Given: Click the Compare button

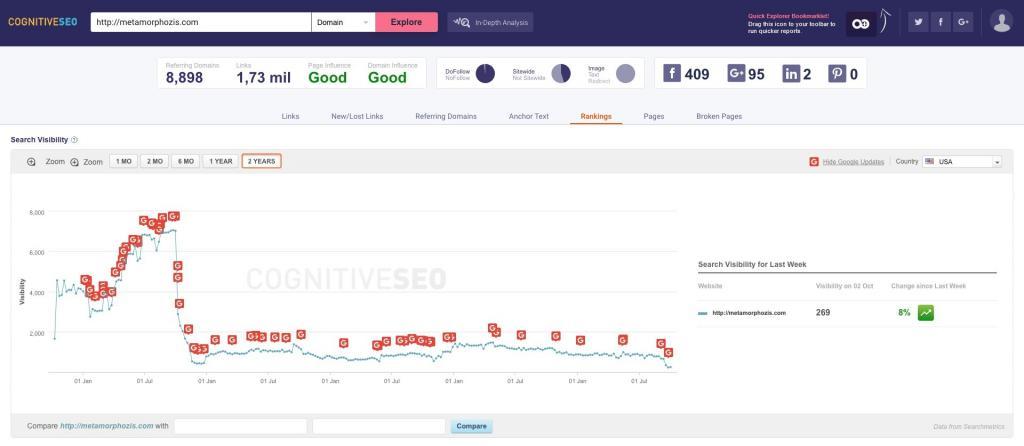Looking at the screenshot, I should pos(472,426).
